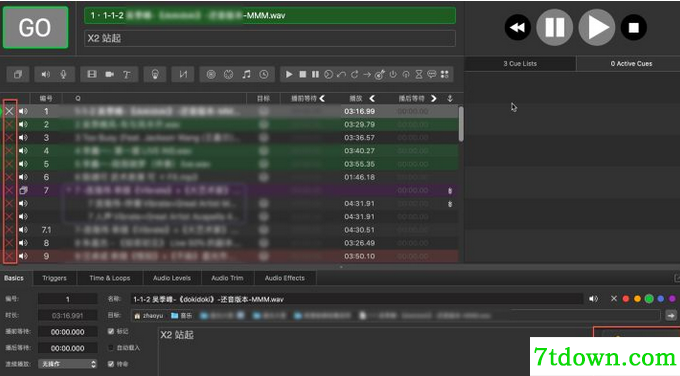
Task: Add a Script cue from toolbar
Action: pyautogui.click(x=445, y=75)
